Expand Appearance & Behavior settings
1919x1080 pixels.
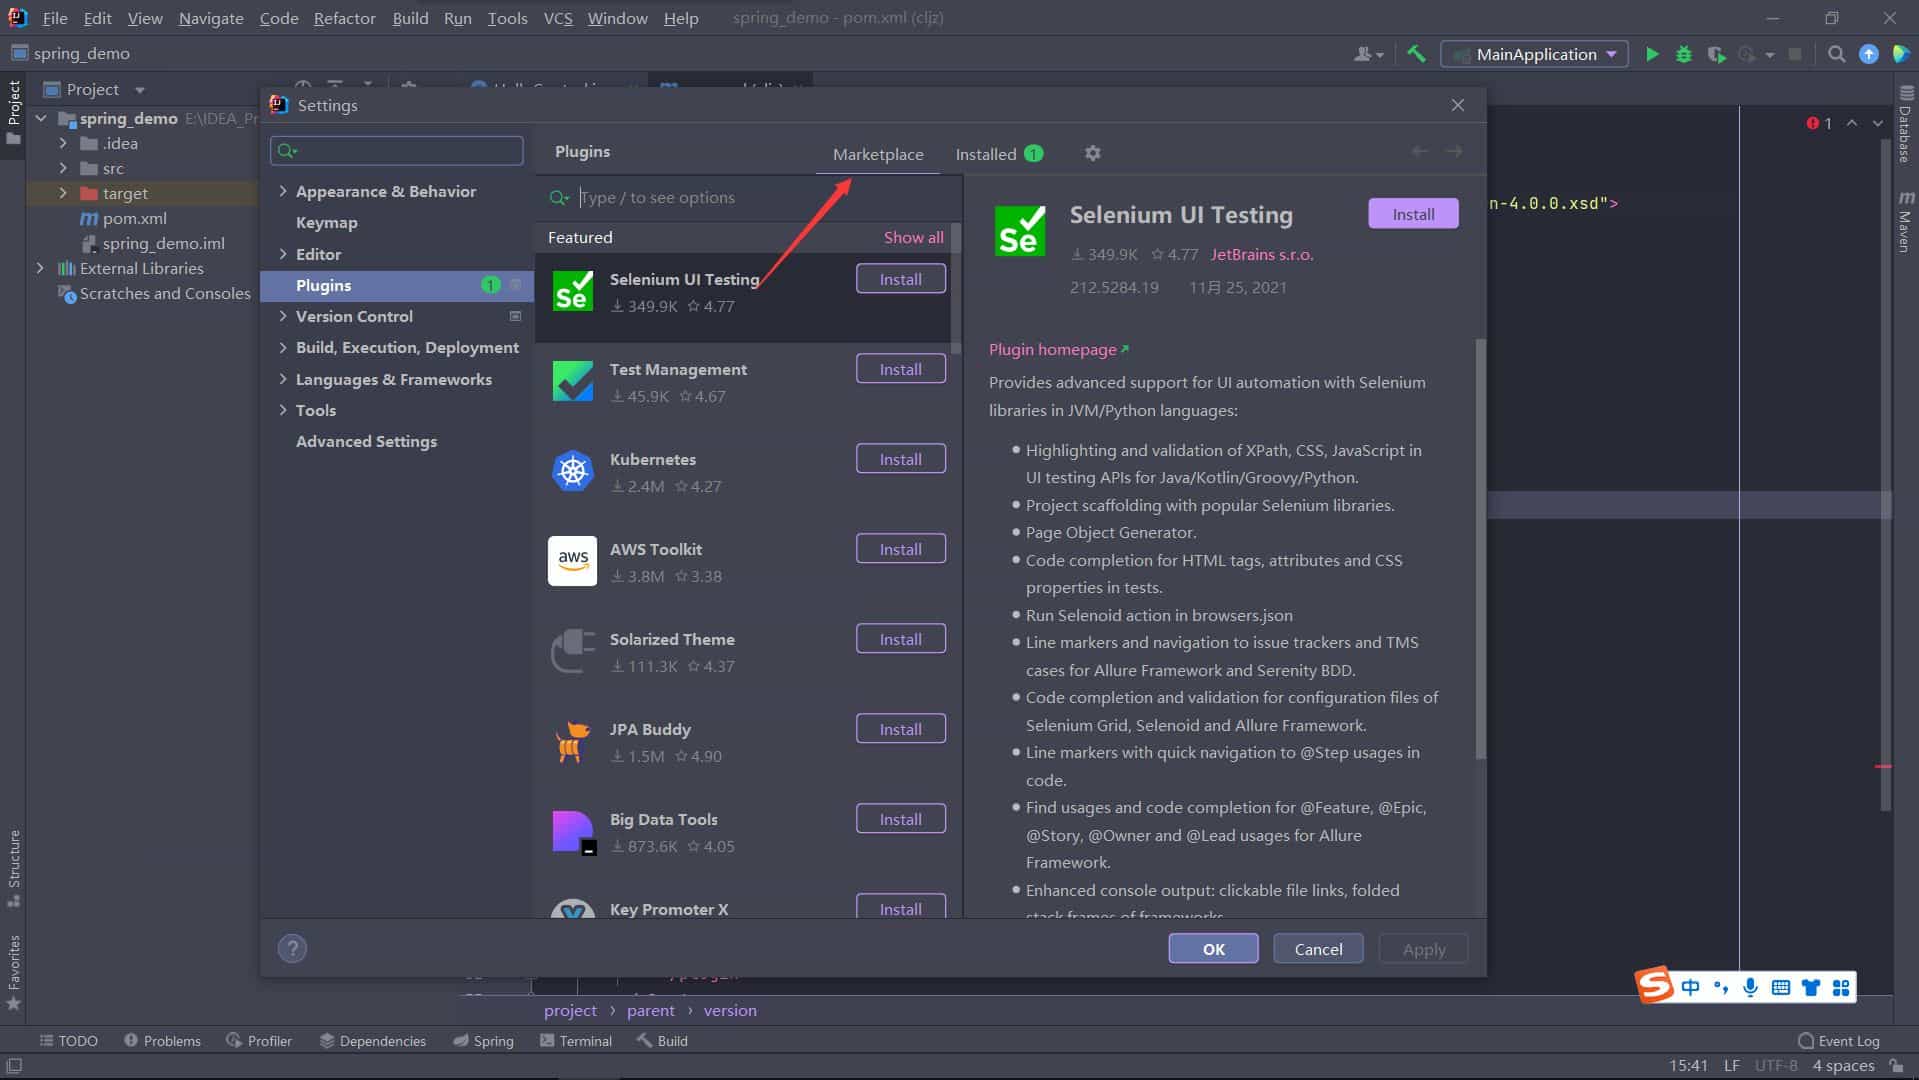coord(283,191)
